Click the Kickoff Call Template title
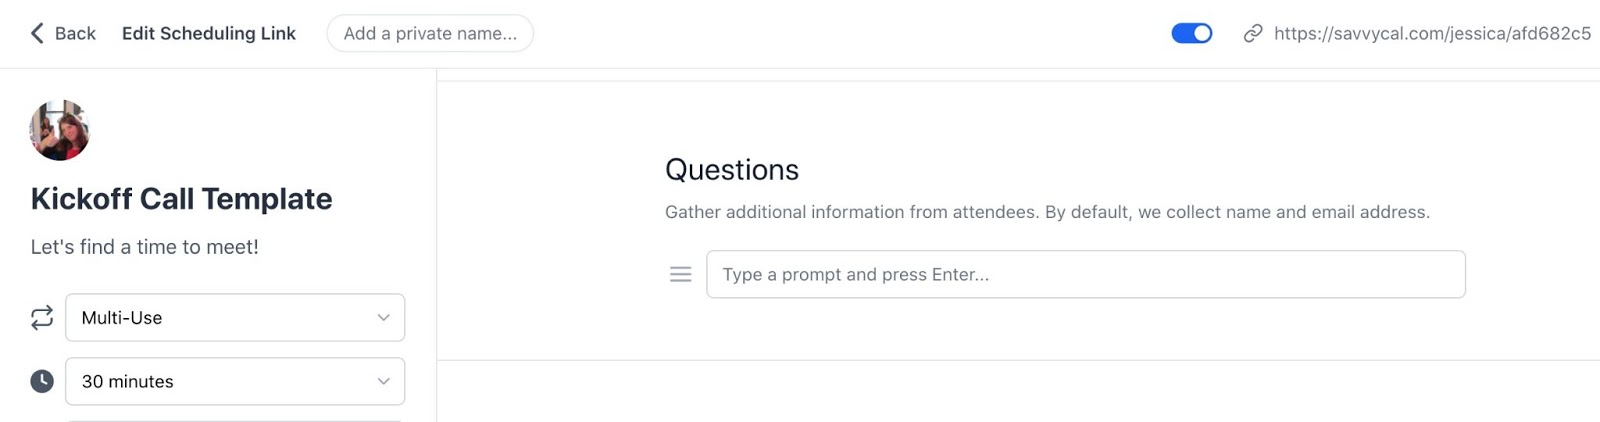This screenshot has width=1600, height=422. (x=181, y=198)
